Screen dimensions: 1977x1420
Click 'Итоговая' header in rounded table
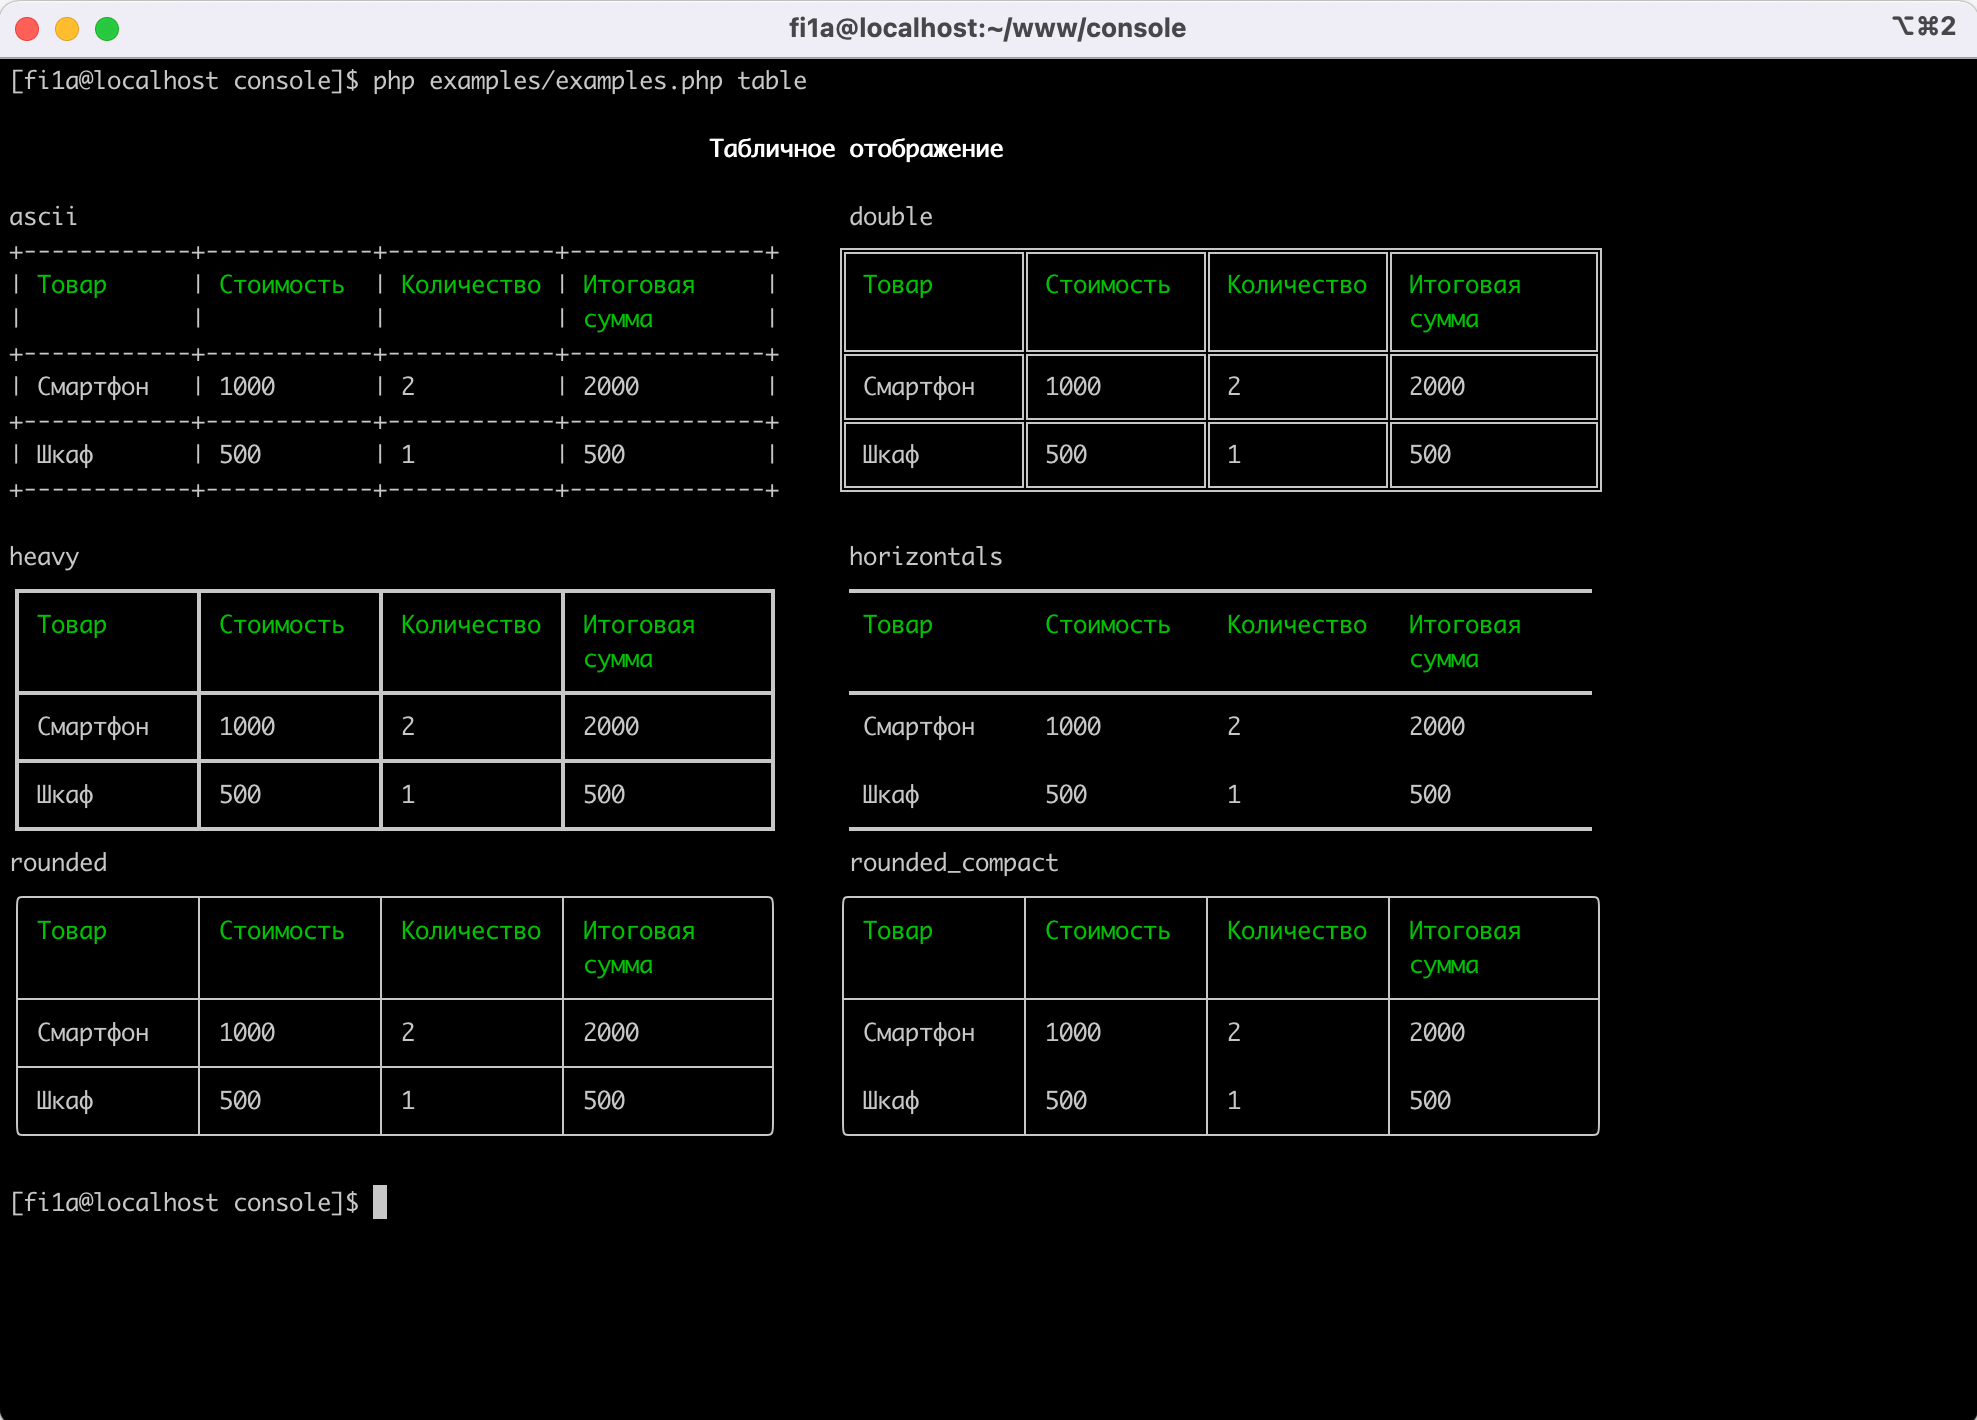639,931
